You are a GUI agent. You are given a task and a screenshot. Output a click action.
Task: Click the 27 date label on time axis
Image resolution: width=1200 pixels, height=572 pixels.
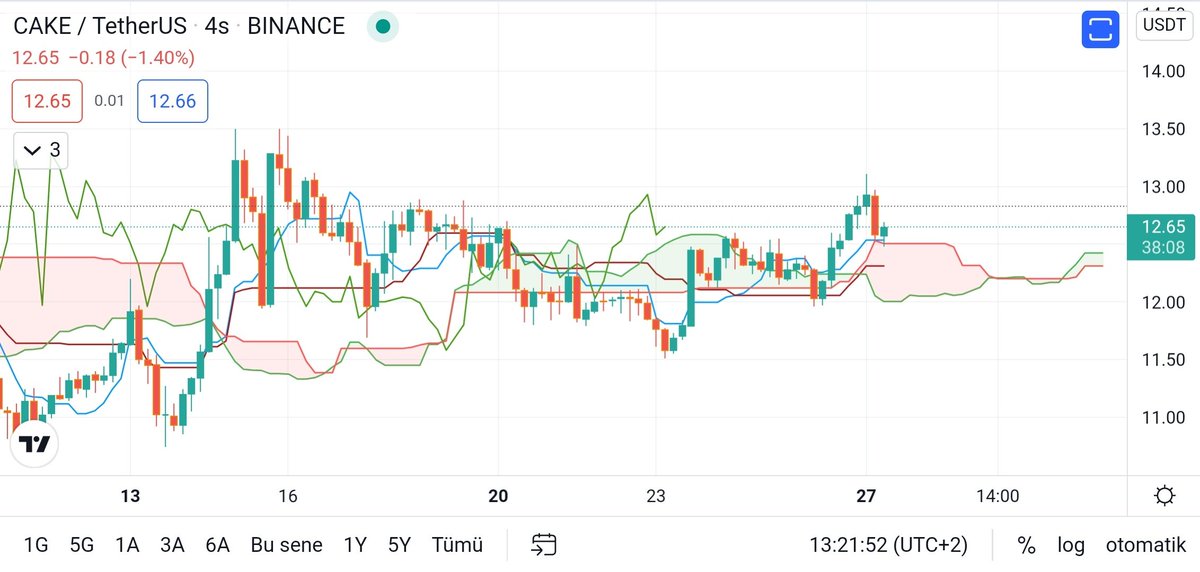[x=867, y=496]
